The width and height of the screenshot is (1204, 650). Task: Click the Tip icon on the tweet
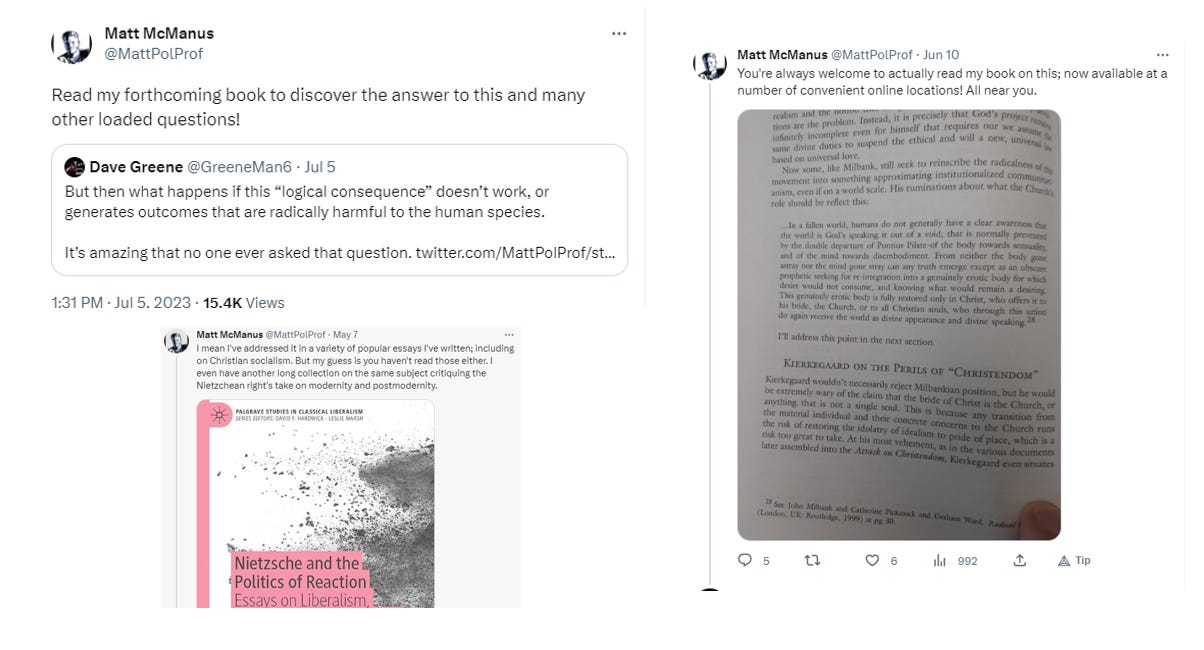[1074, 561]
